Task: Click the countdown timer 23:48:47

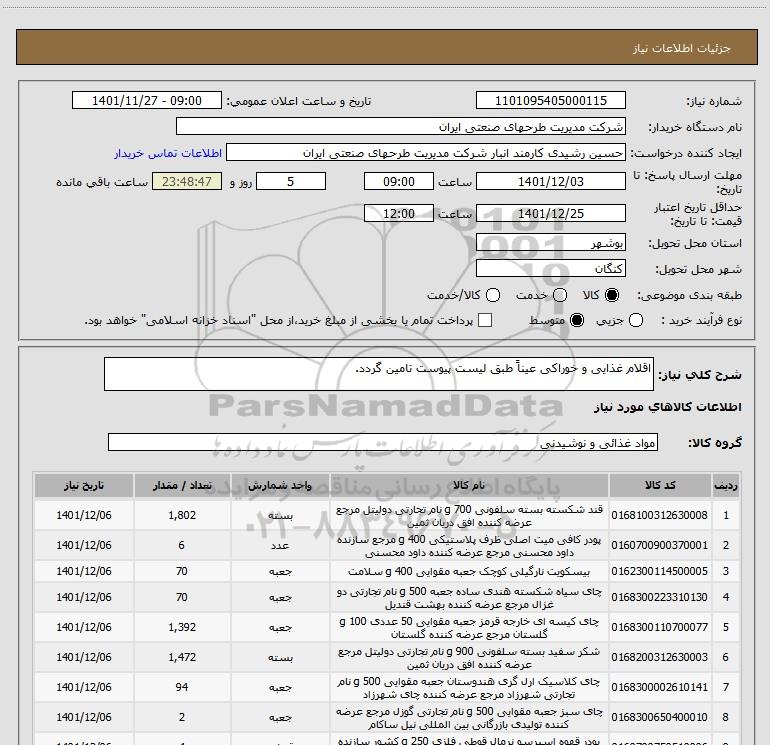Action: click(187, 182)
